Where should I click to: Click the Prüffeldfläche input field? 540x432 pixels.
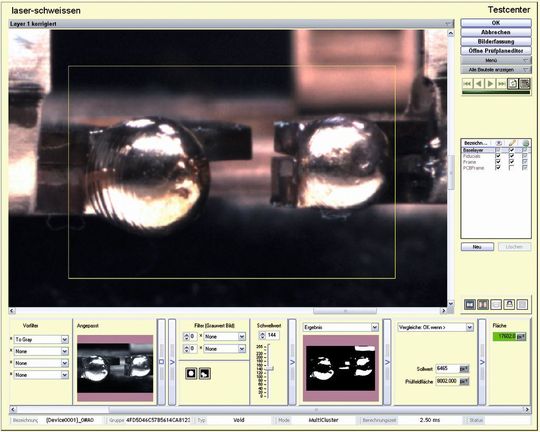447,381
